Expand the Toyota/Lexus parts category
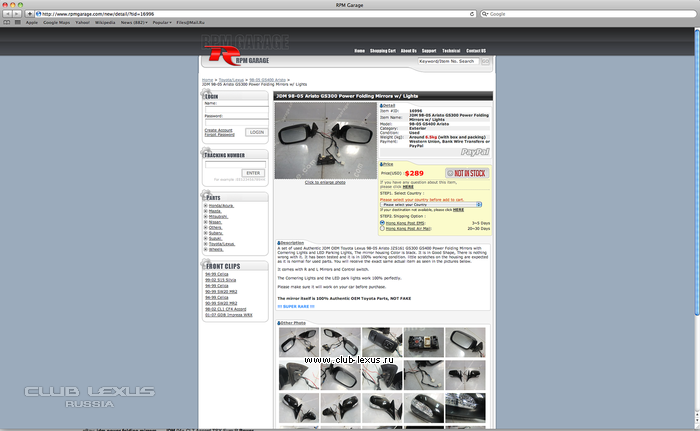This screenshot has height=431, width=700. (206, 243)
